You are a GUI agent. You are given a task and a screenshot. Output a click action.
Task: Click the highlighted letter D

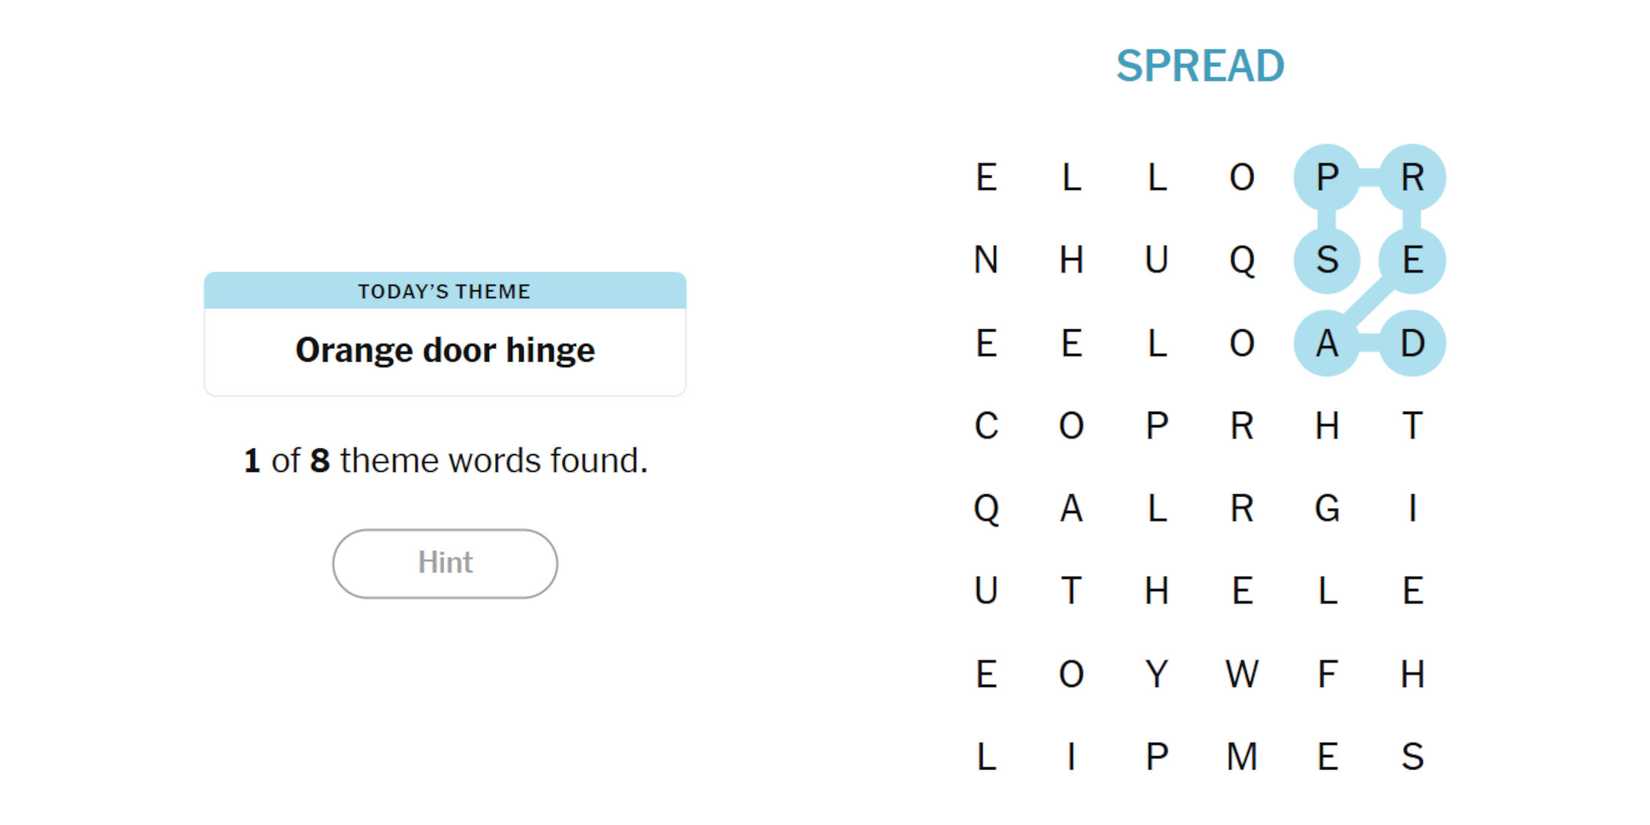tap(1412, 344)
